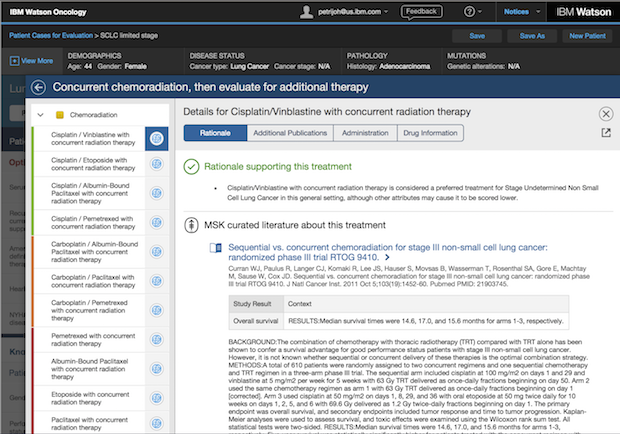Viewport: 620px width, 434px height.
Task: Select info icon for Pemetrexed with concurrent radiation
Action: (157, 340)
